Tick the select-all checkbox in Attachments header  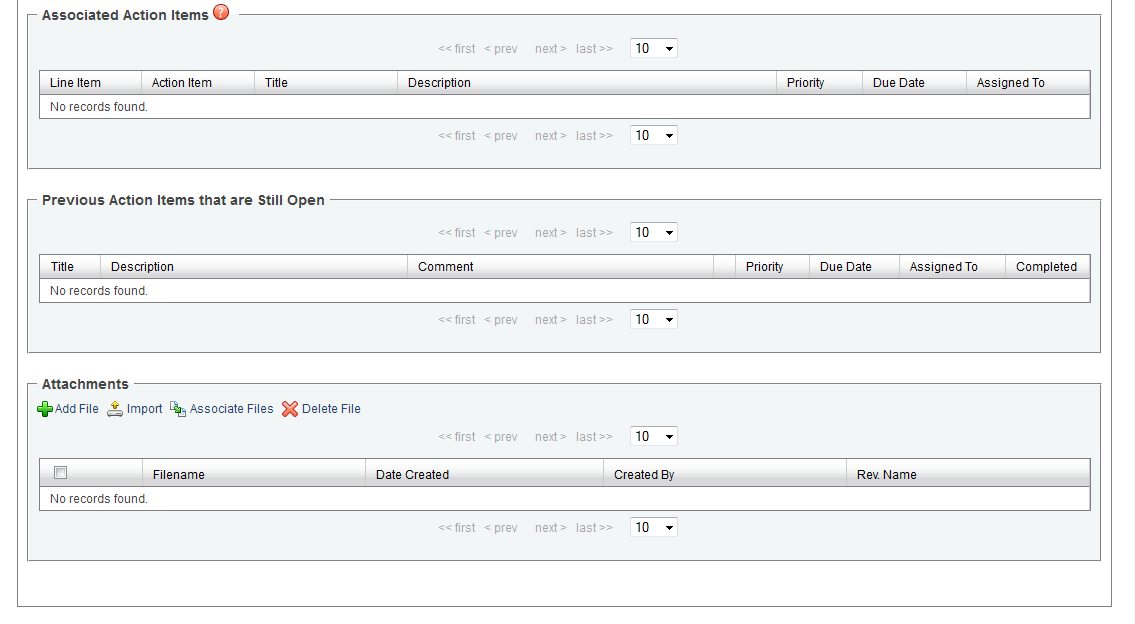point(61,473)
